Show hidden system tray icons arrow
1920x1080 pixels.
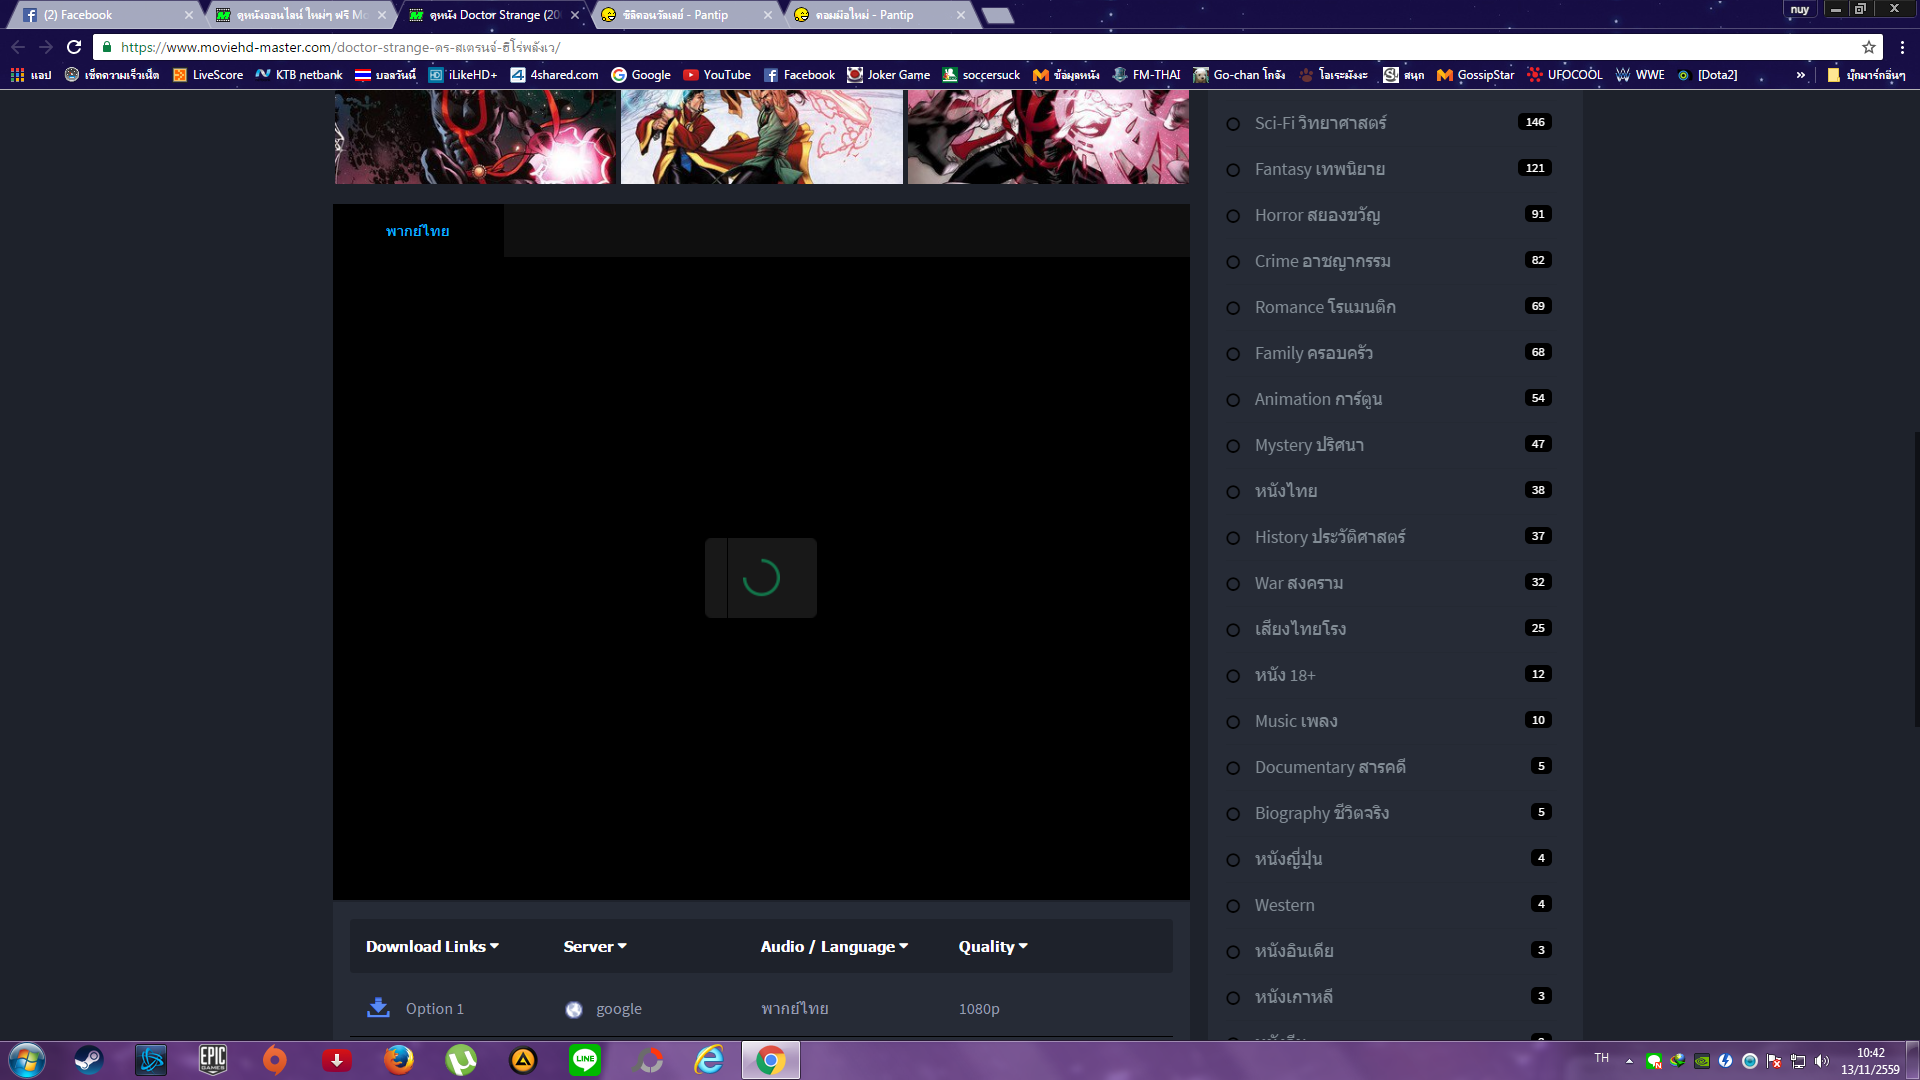coord(1629,1061)
